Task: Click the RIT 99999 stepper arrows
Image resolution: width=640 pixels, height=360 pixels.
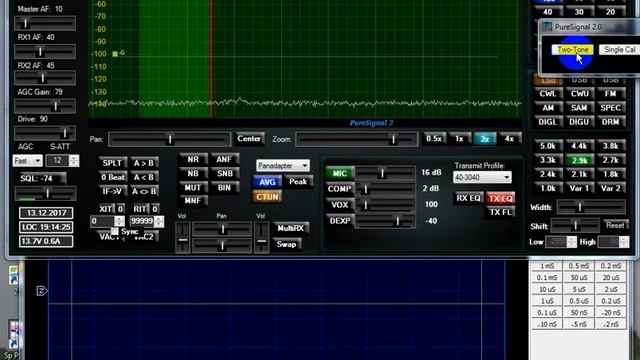Action: pyautogui.click(x=159, y=221)
